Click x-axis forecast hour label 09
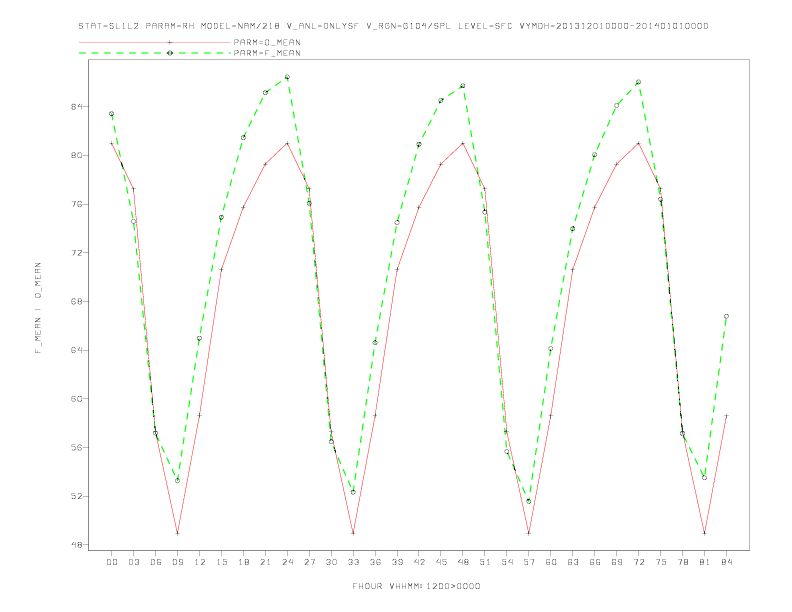The image size is (792, 612). [x=177, y=562]
